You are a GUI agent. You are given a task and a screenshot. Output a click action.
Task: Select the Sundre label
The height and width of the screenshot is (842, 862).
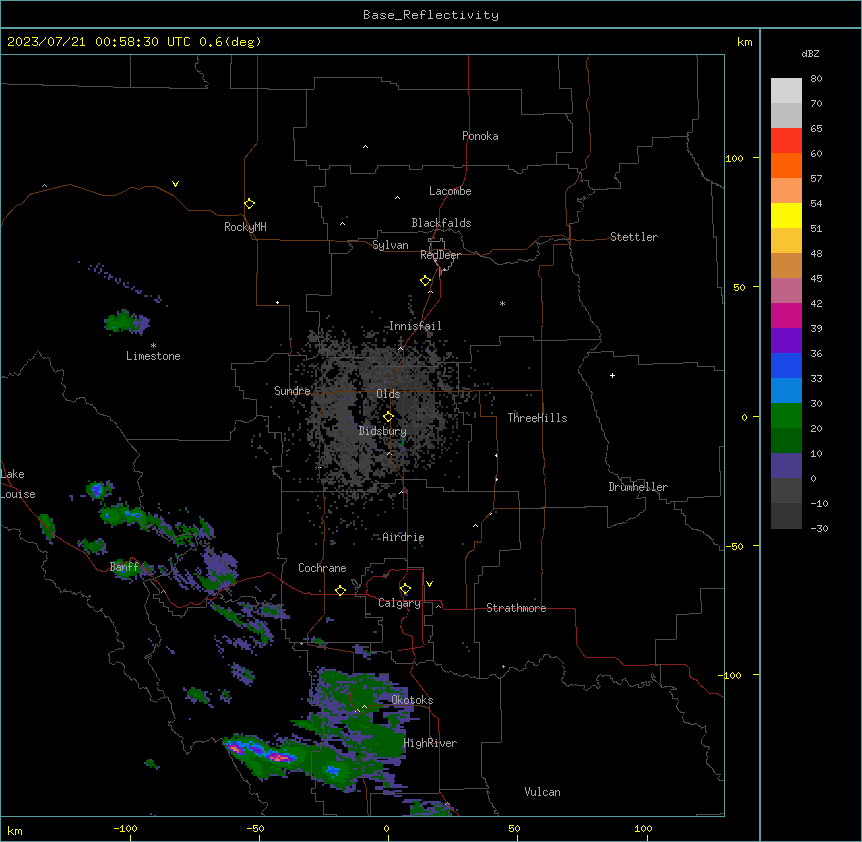pyautogui.click(x=292, y=391)
